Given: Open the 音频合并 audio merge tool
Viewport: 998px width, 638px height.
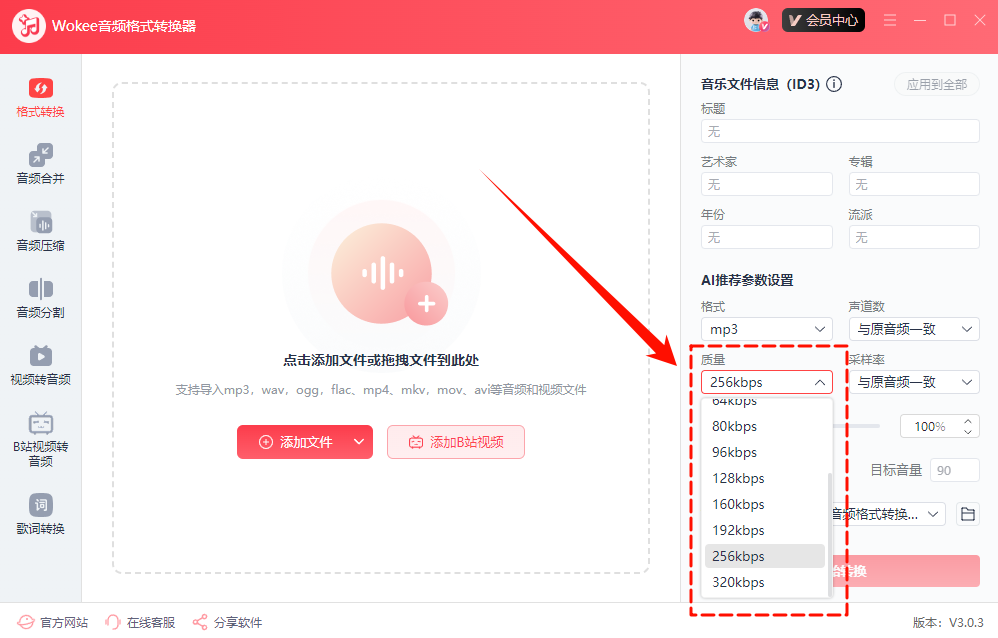Looking at the screenshot, I should pos(40,165).
